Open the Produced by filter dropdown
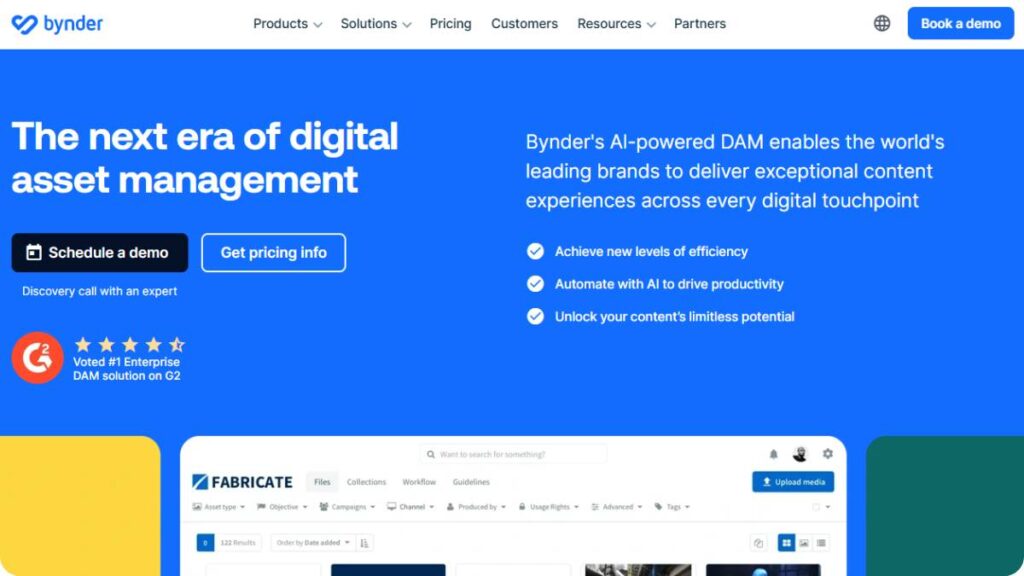This screenshot has height=576, width=1024. pos(476,507)
